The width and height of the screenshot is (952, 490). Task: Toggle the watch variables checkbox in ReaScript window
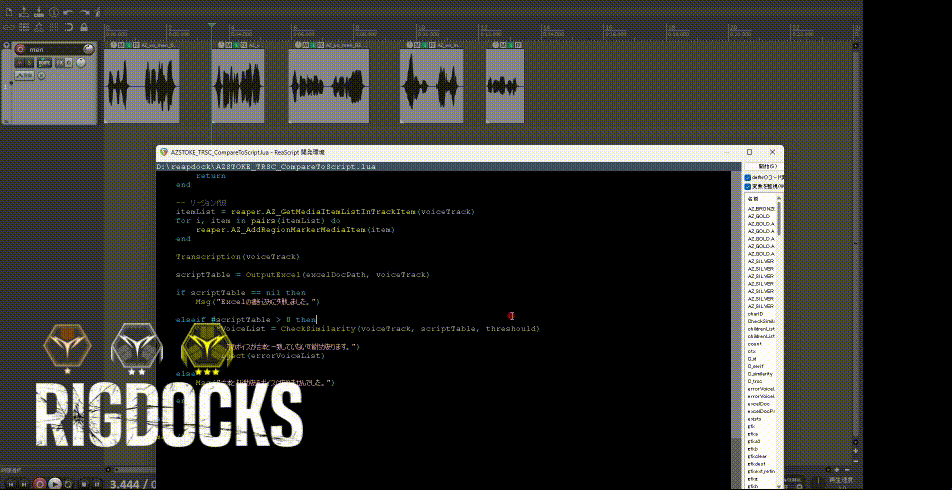(748, 186)
